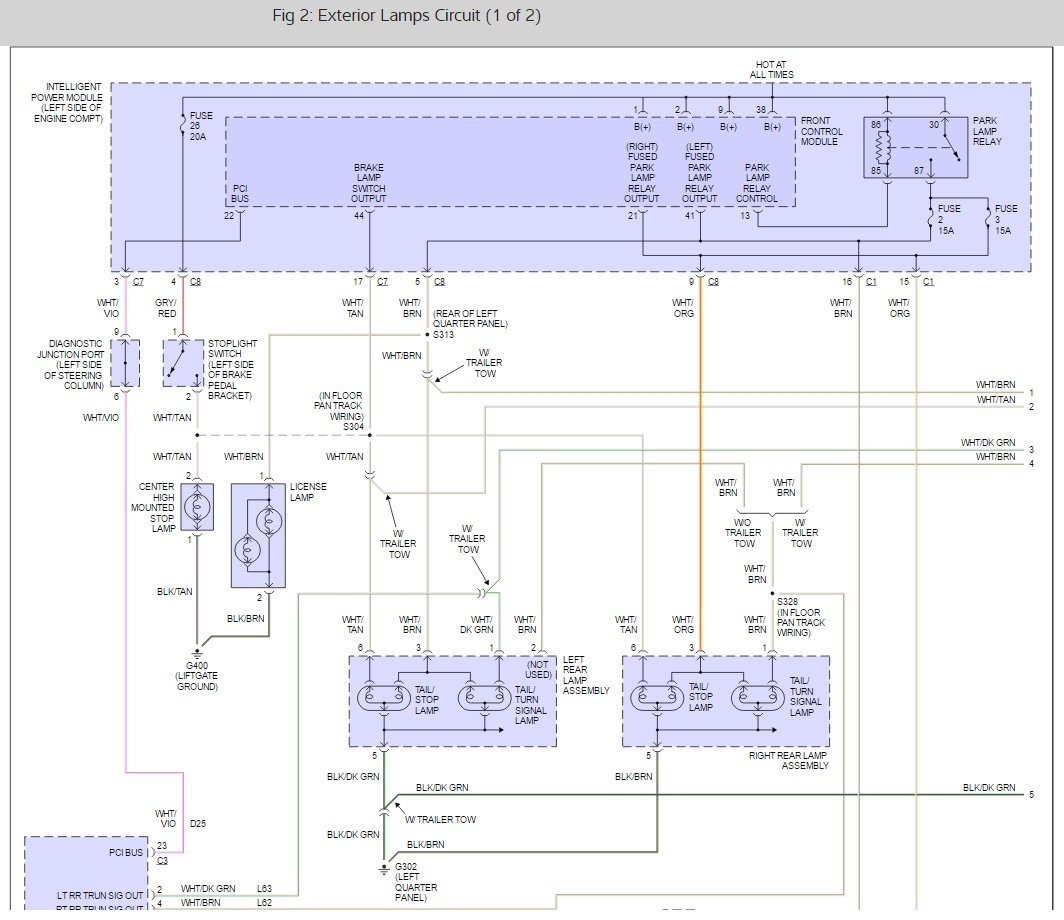
Task: Click the Fuse 3 15A symbol
Action: coord(988,218)
